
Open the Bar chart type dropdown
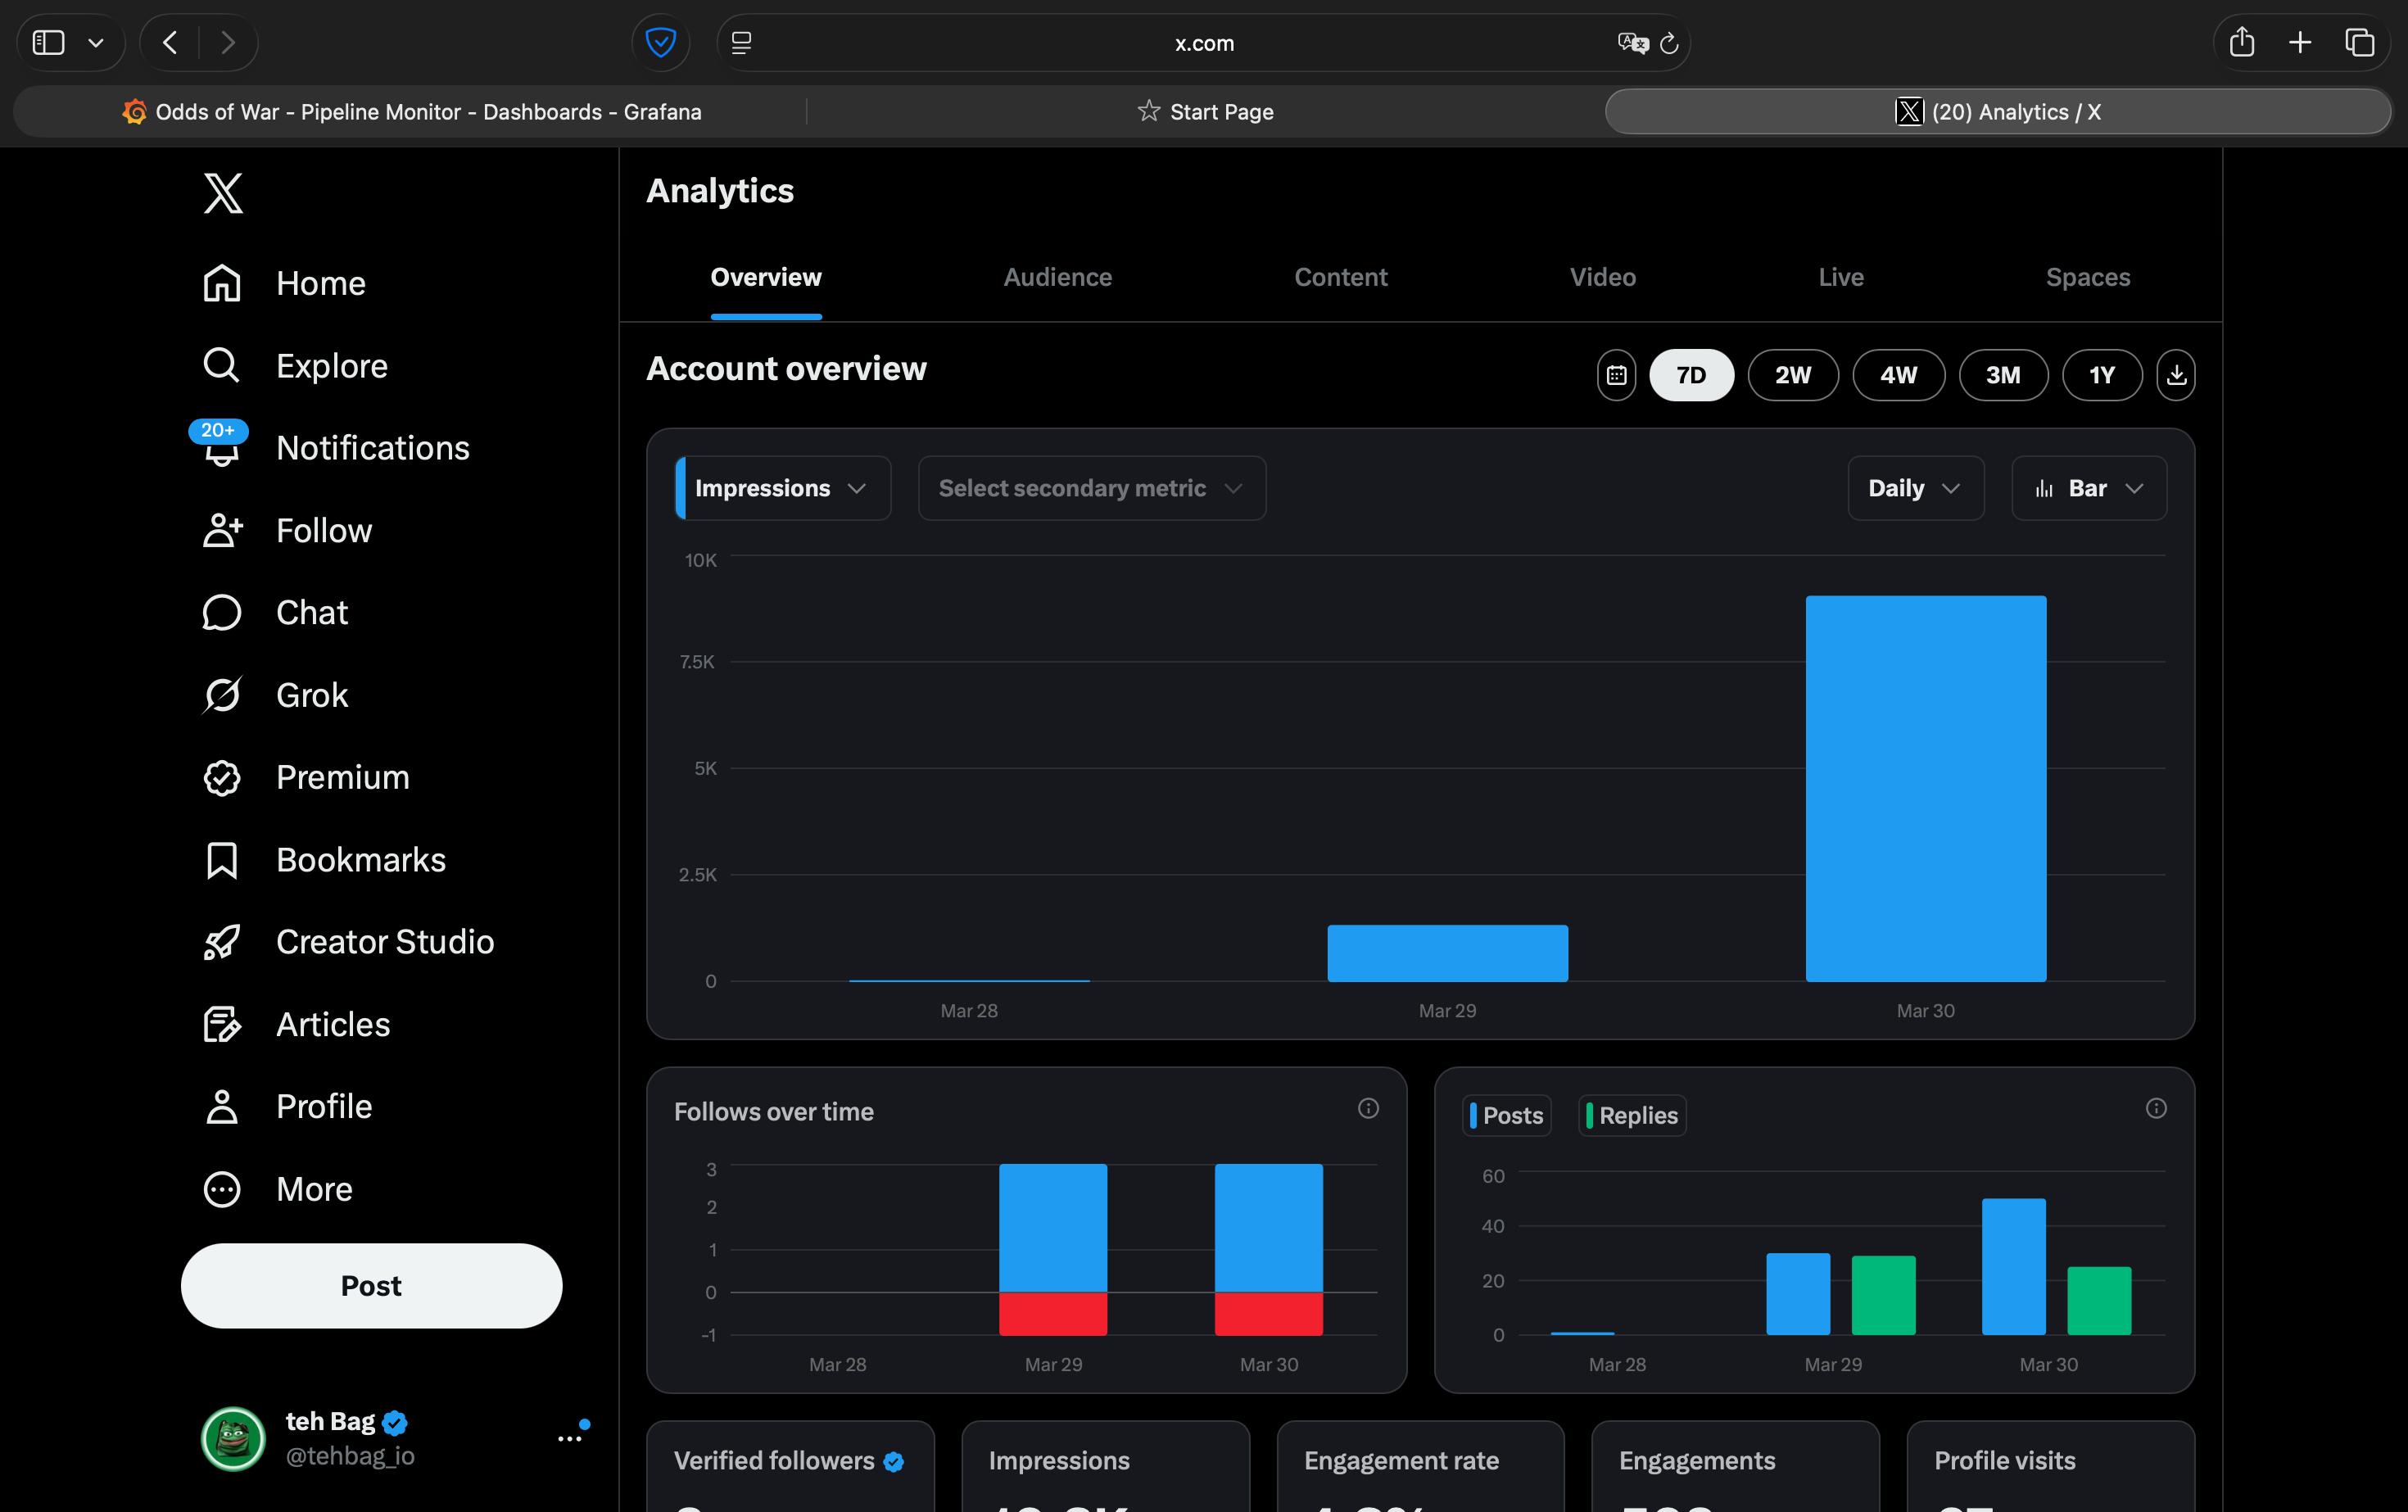point(2089,488)
